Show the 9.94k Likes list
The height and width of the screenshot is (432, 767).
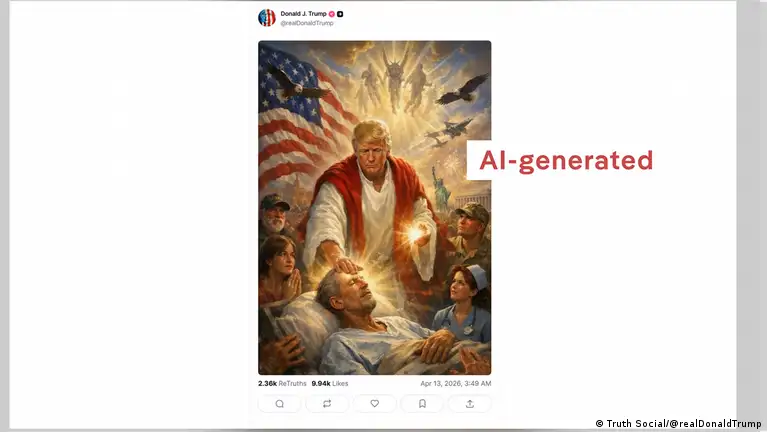(x=330, y=384)
